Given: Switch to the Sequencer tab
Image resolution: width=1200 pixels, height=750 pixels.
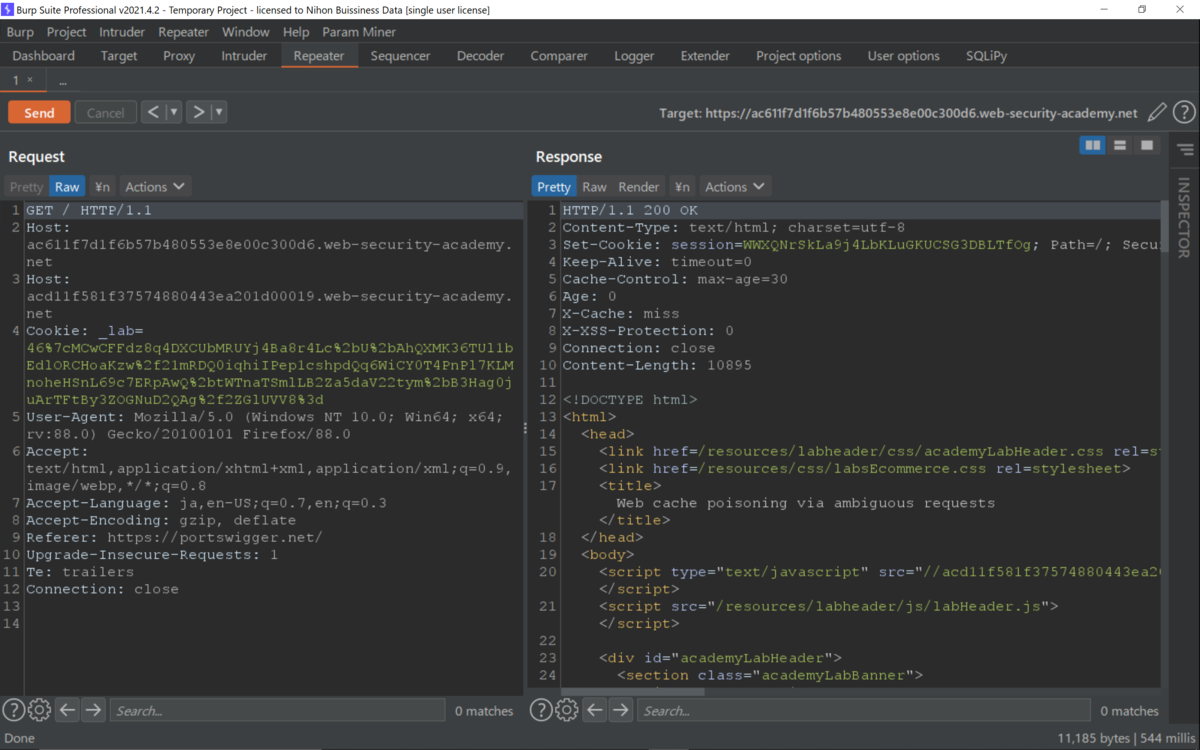Looking at the screenshot, I should point(400,56).
